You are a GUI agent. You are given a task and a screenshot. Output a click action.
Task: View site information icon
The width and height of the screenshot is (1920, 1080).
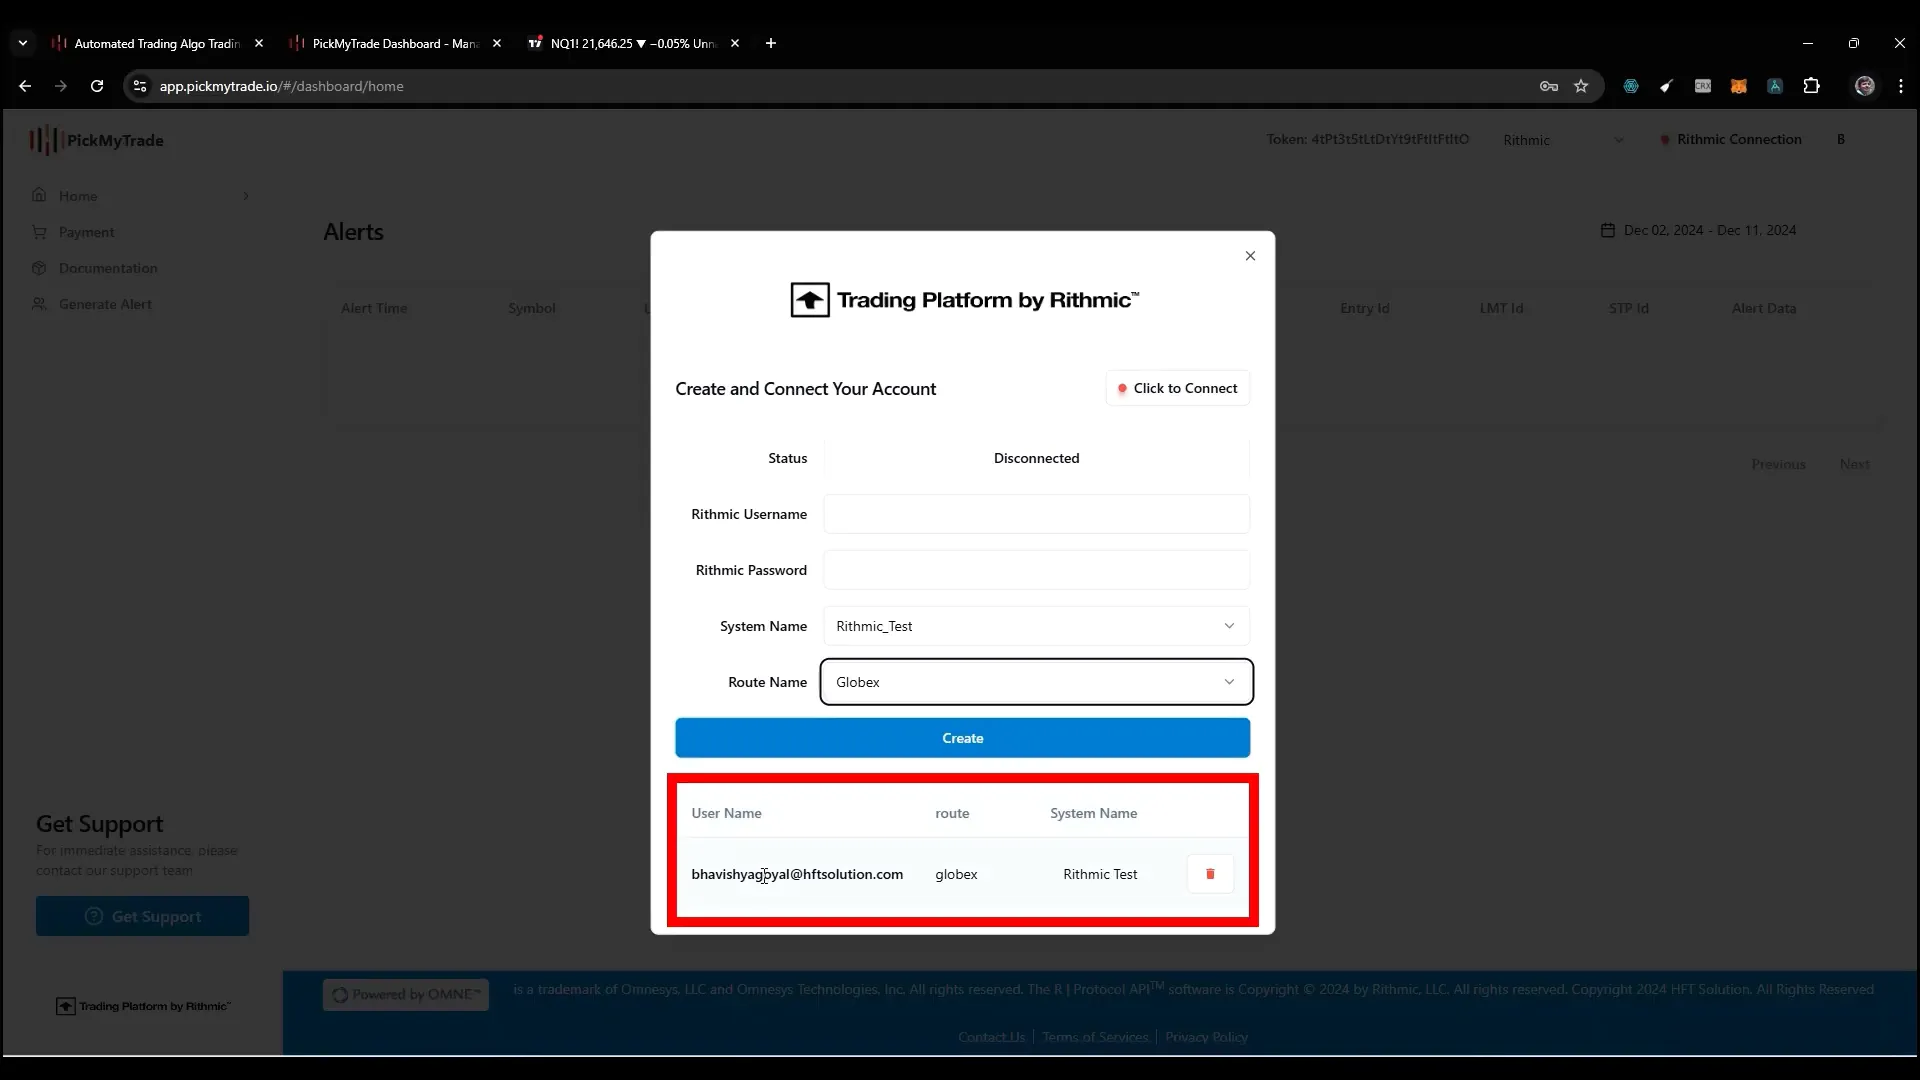pos(140,86)
